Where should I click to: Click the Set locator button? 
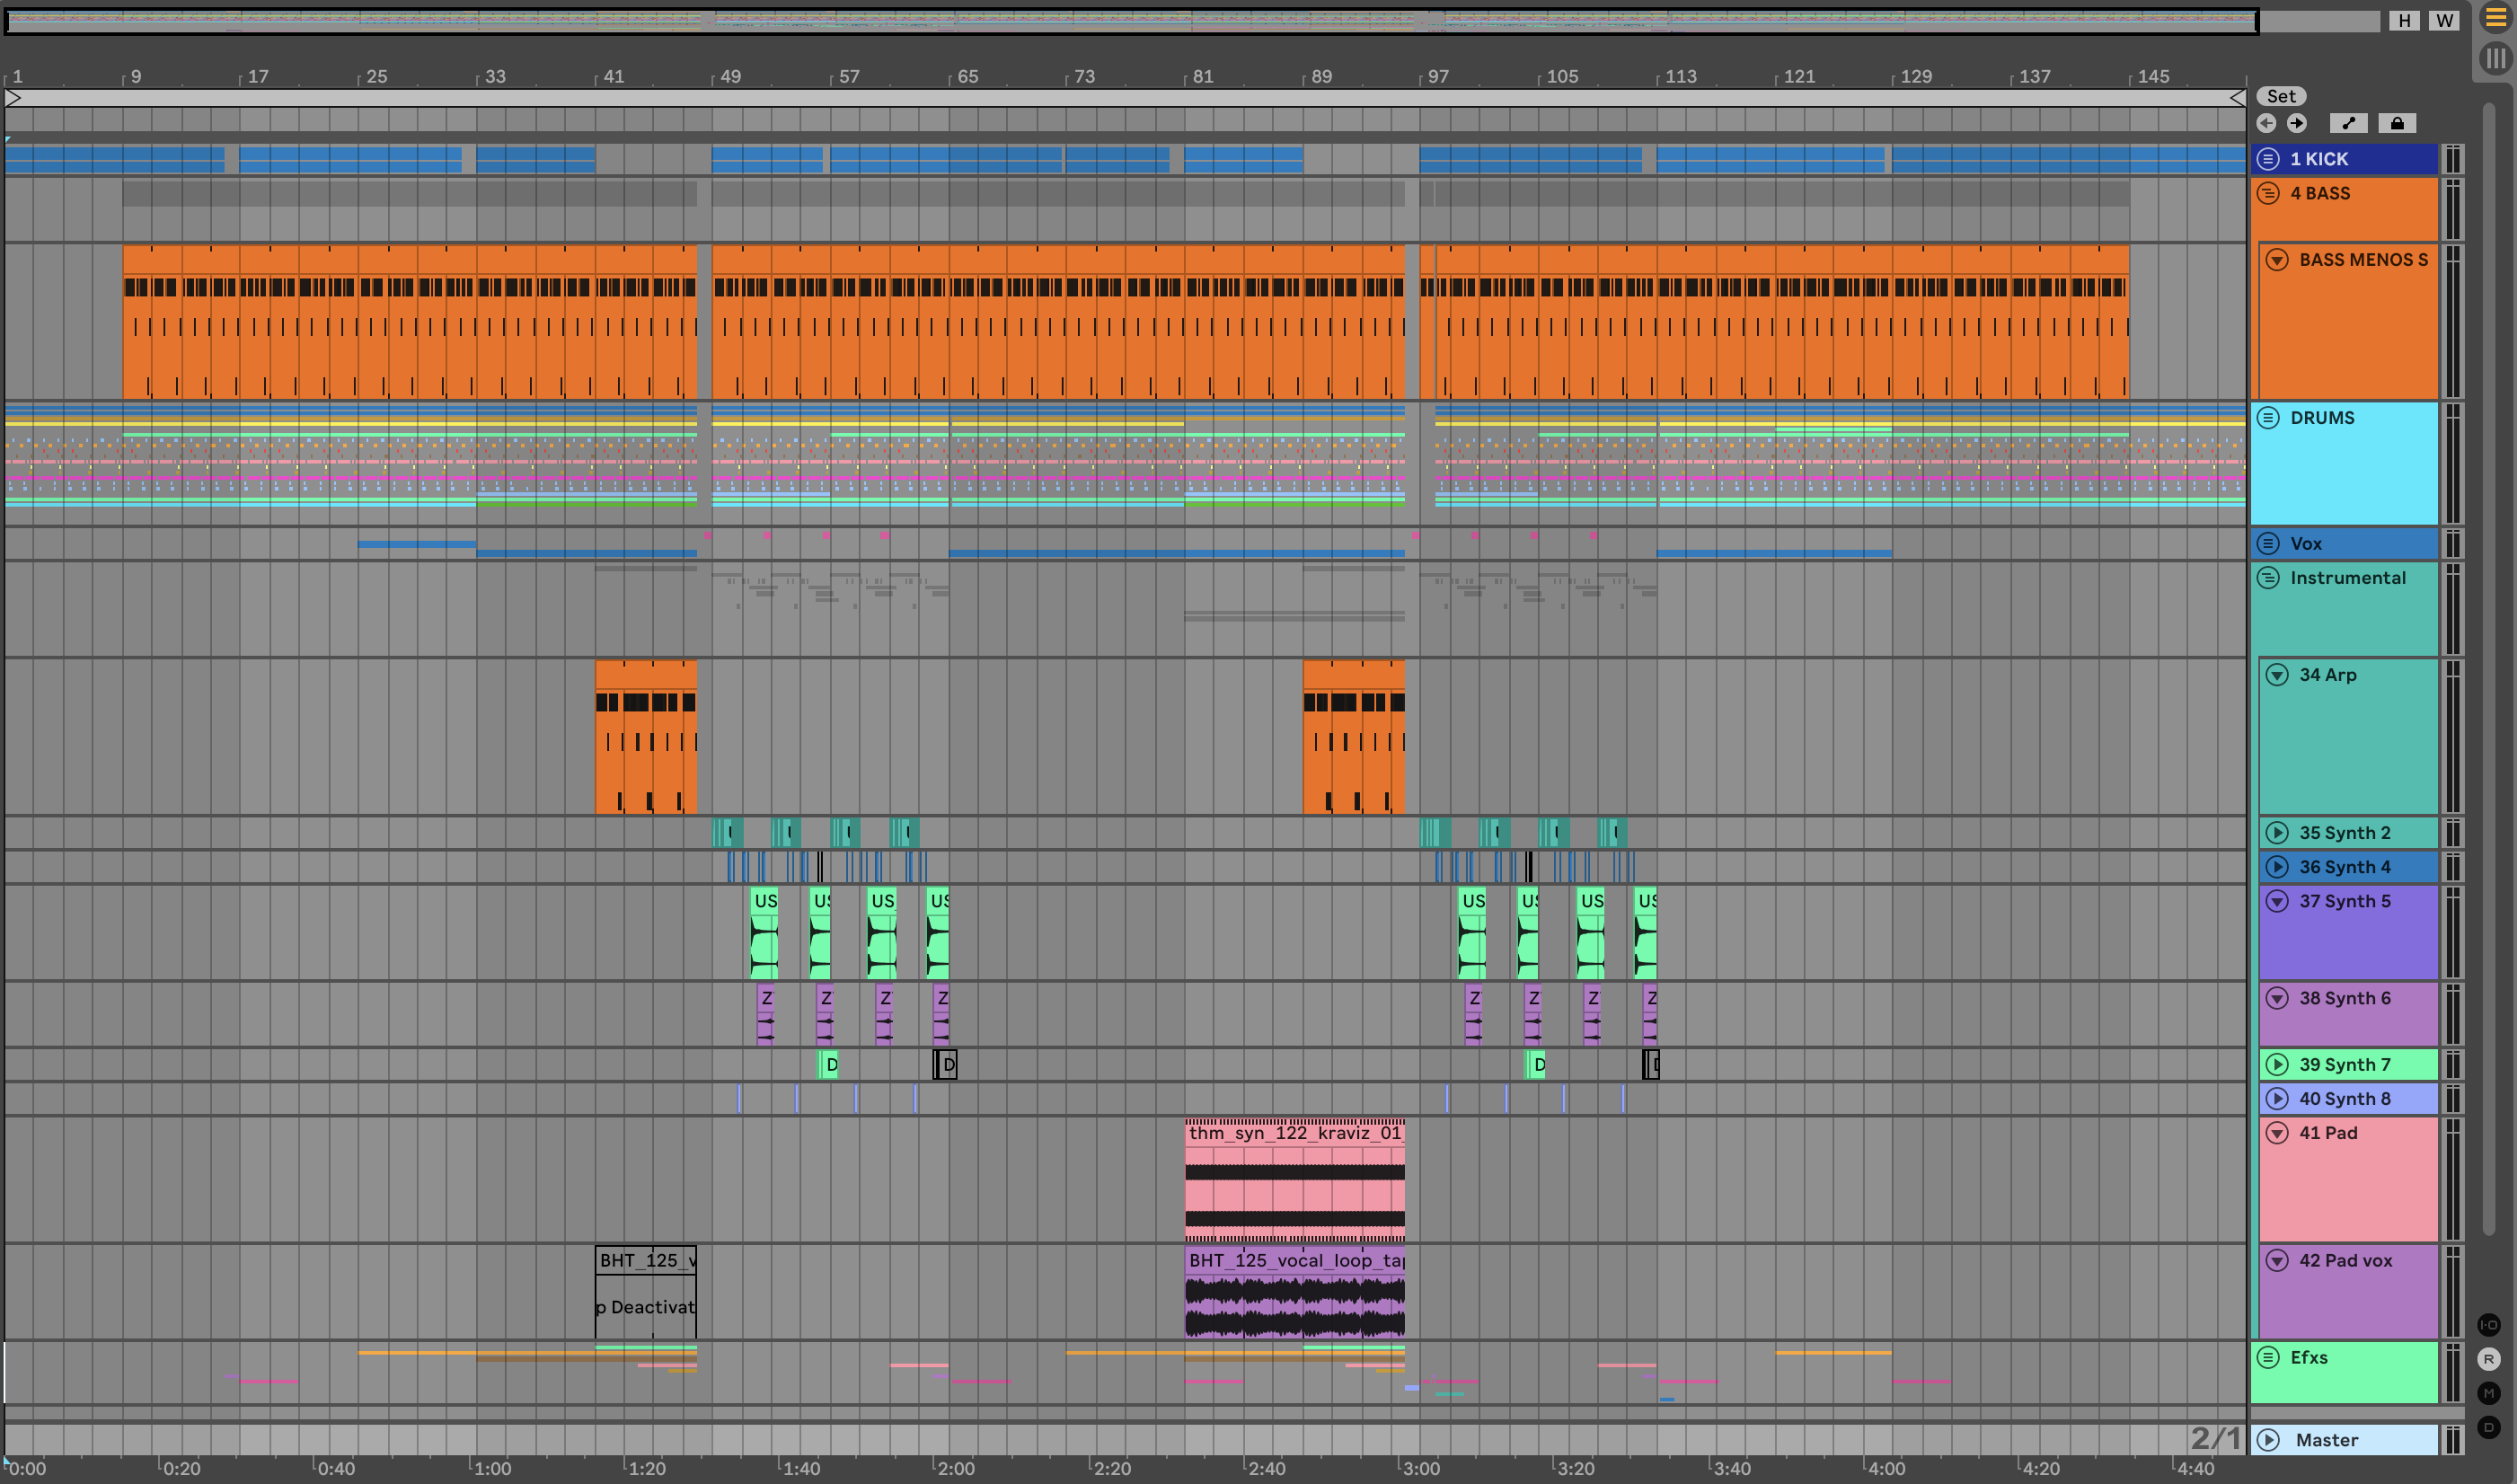2281,96
